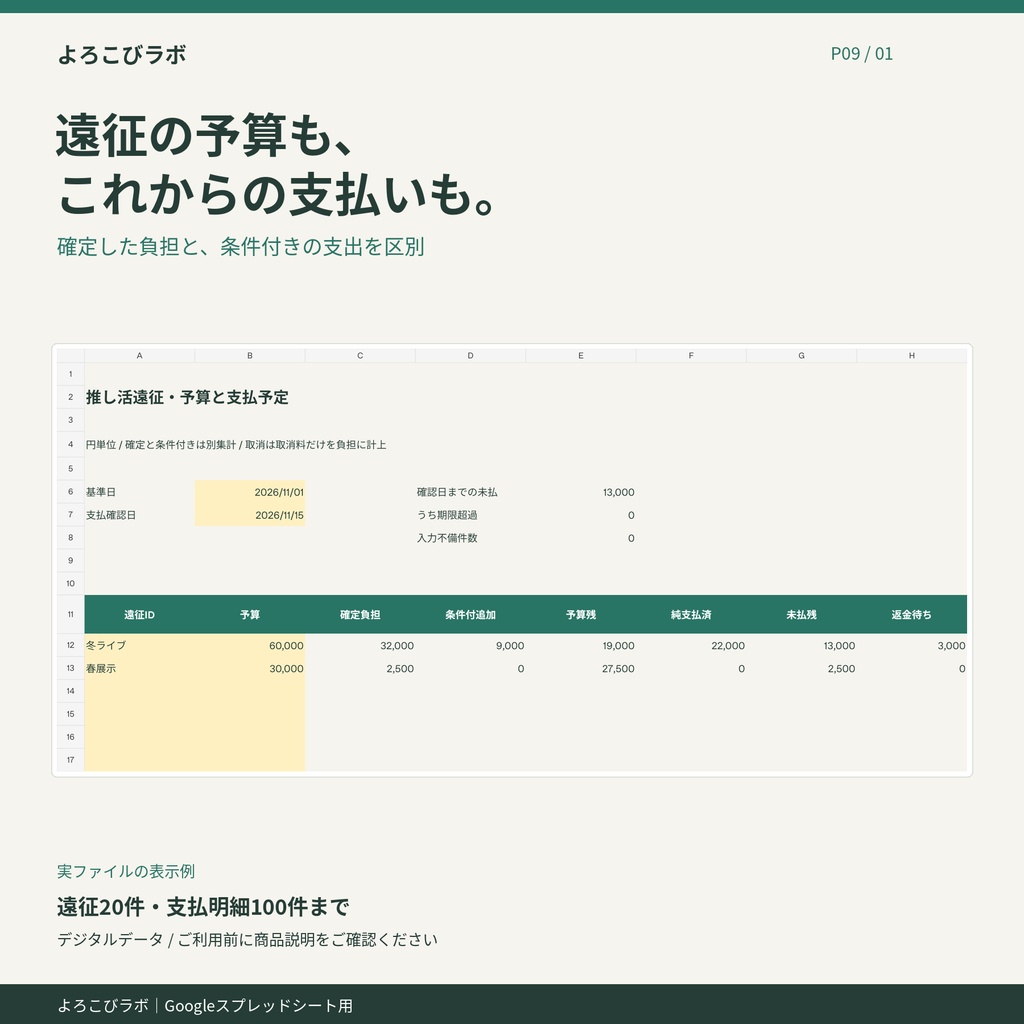The width and height of the screenshot is (1024, 1024).
Task: Click the 確認日までの未払 label
Action: 457,492
